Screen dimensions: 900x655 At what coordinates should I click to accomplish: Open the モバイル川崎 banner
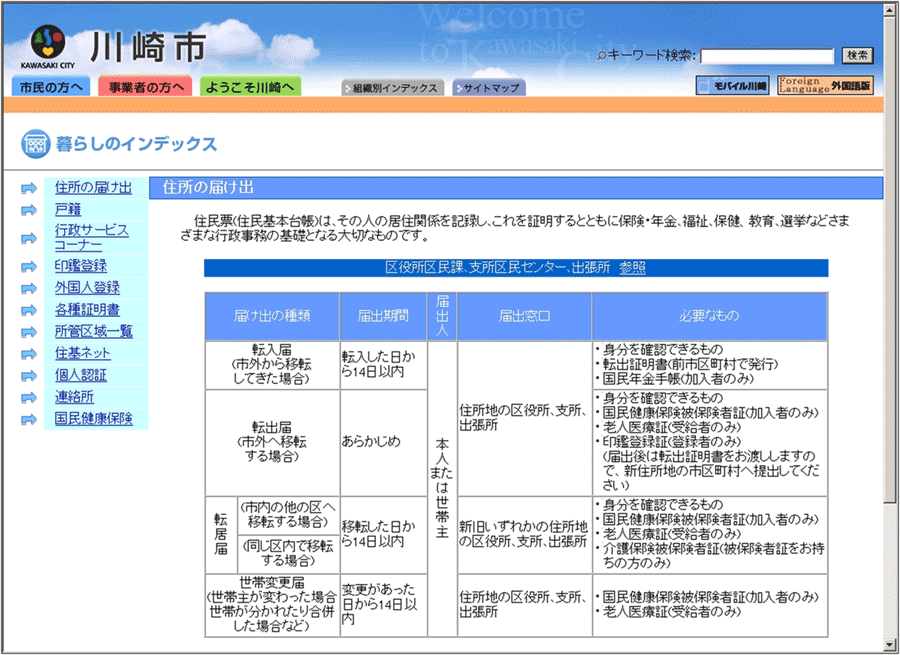click(733, 86)
